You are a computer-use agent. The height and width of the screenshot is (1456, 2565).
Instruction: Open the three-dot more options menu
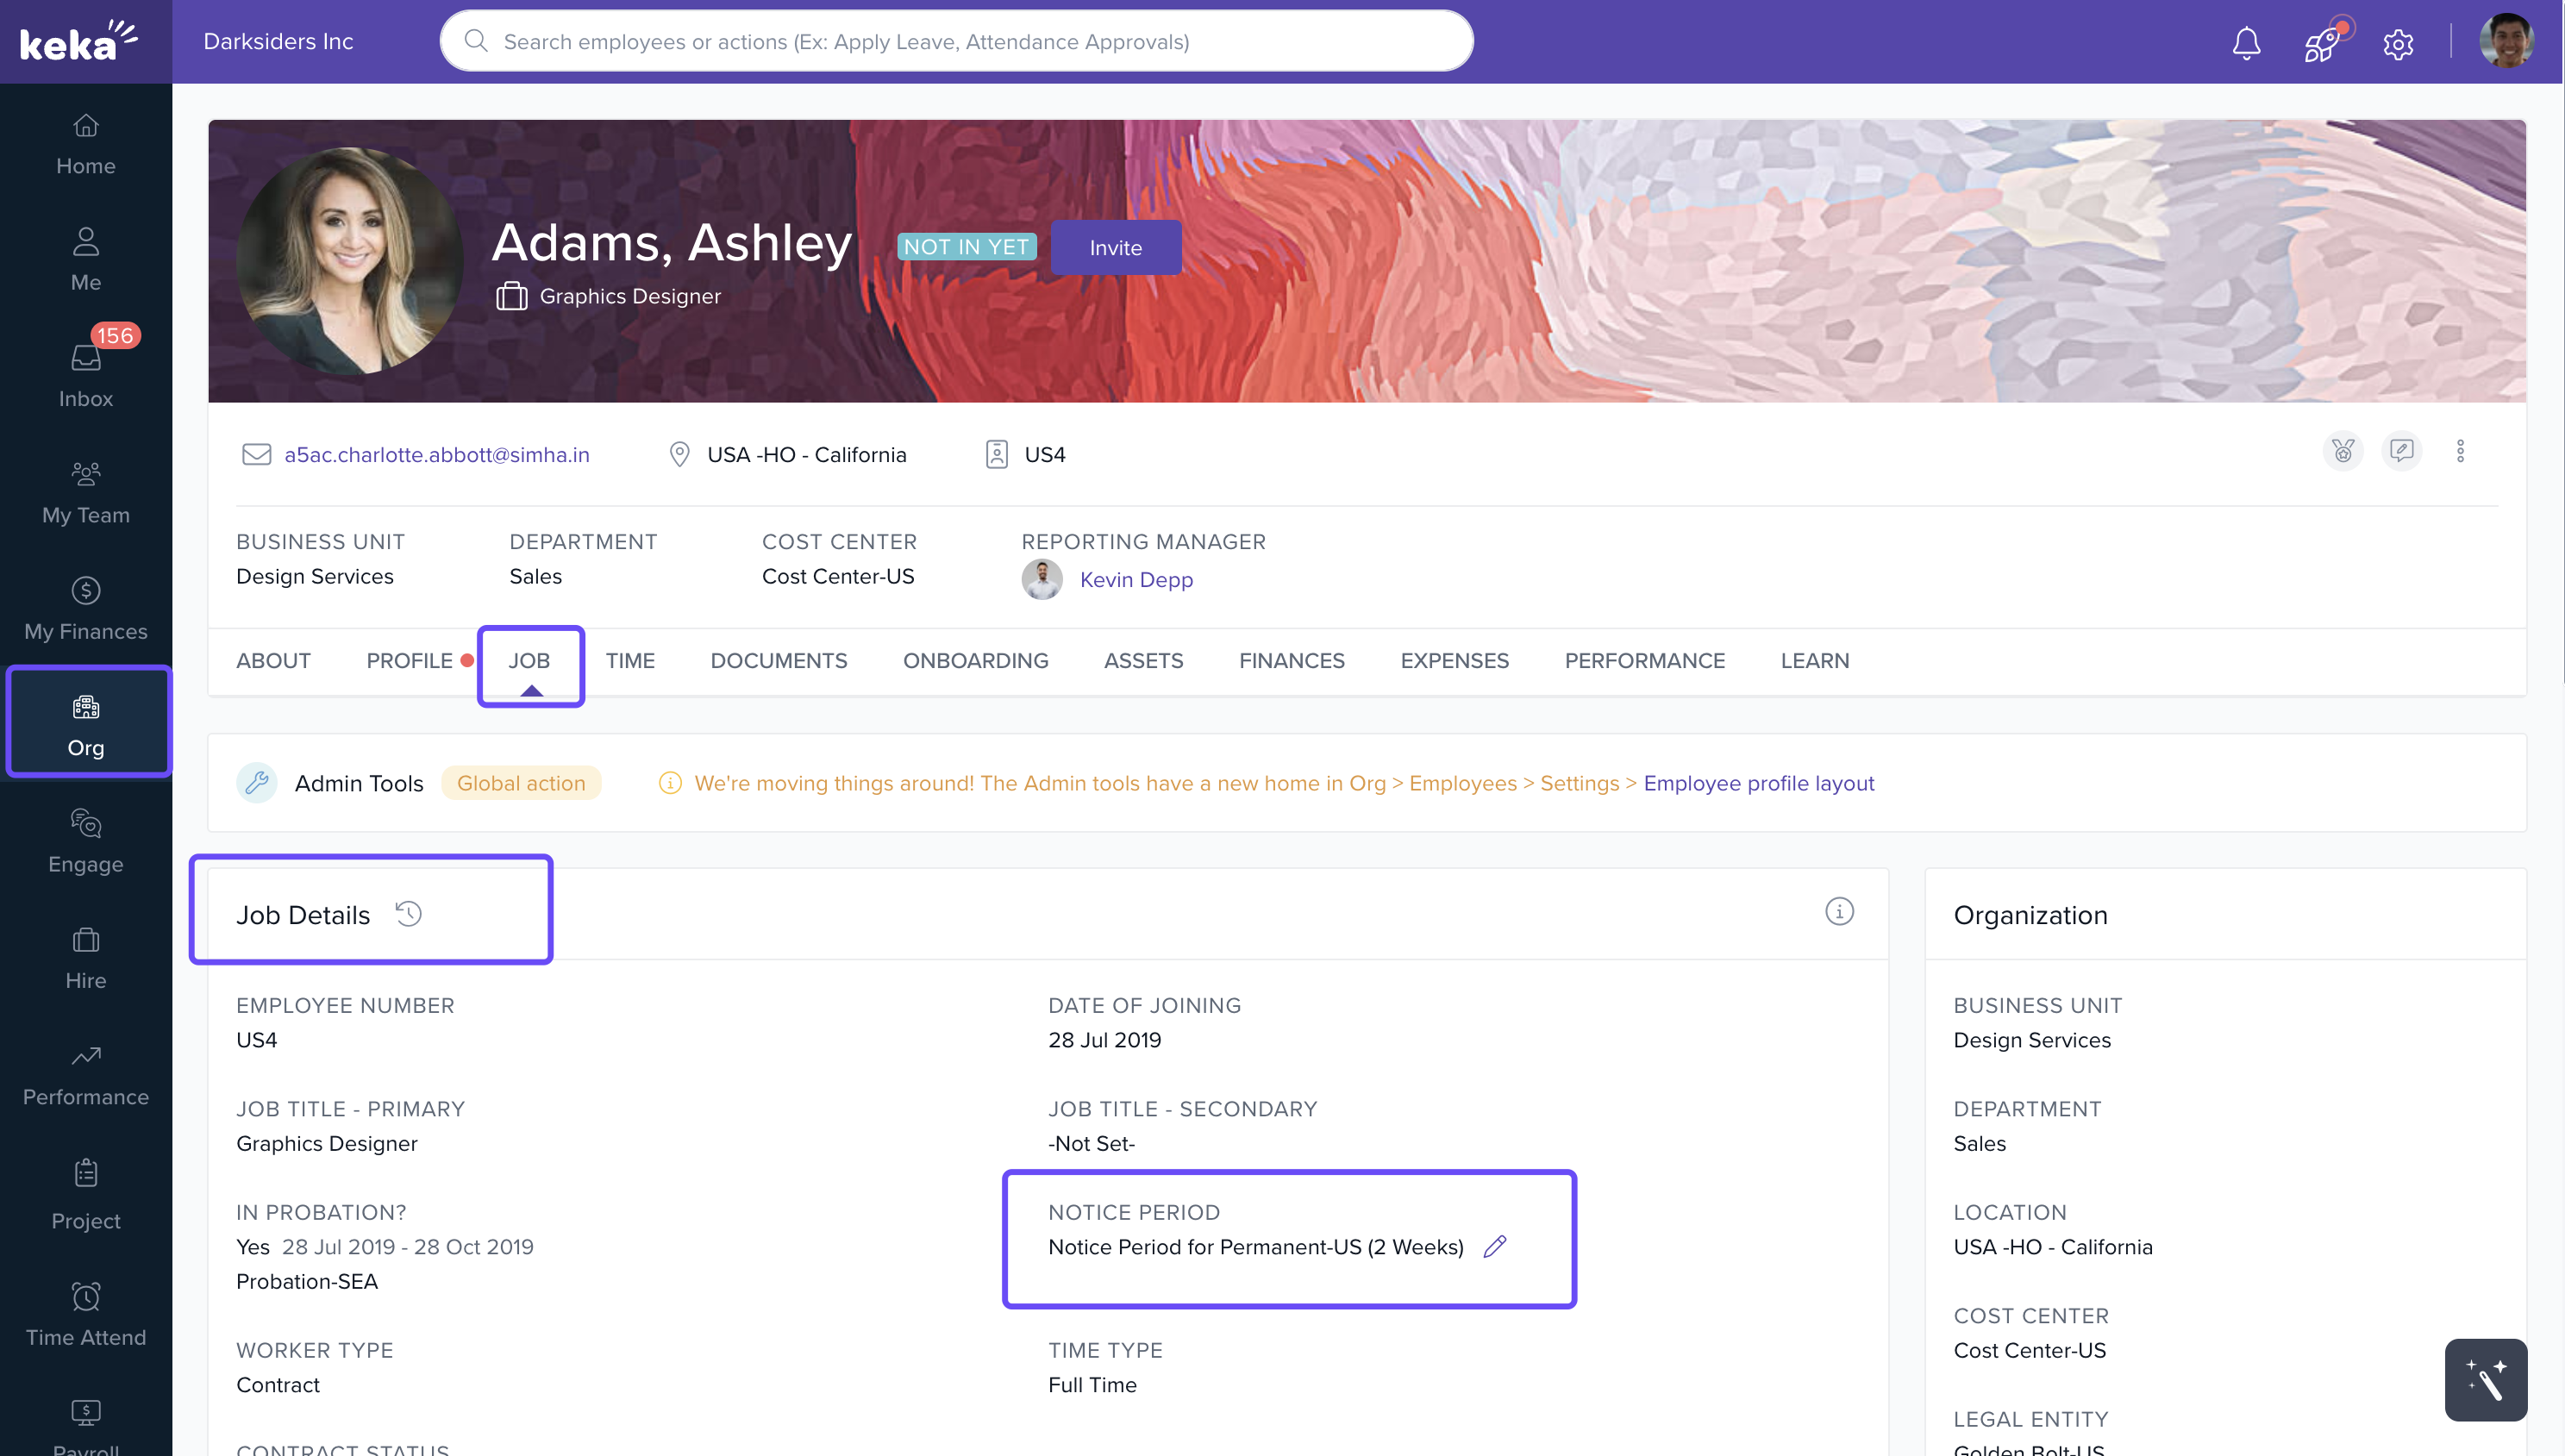click(x=2460, y=451)
